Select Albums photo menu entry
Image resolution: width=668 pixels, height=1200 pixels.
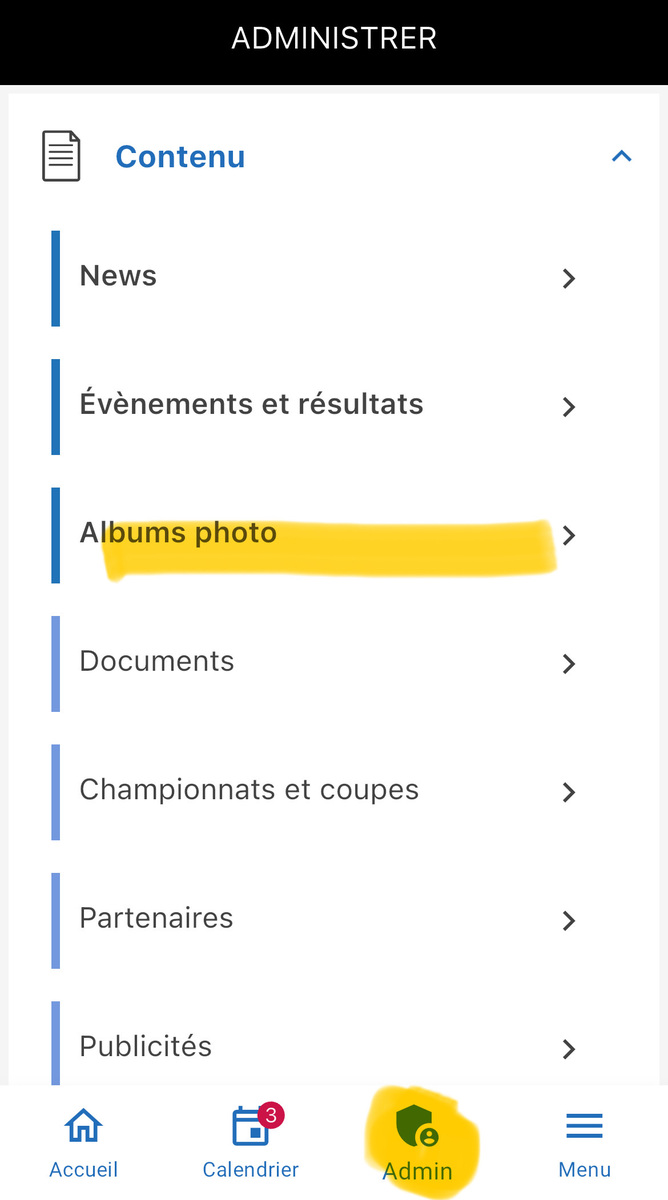[178, 533]
